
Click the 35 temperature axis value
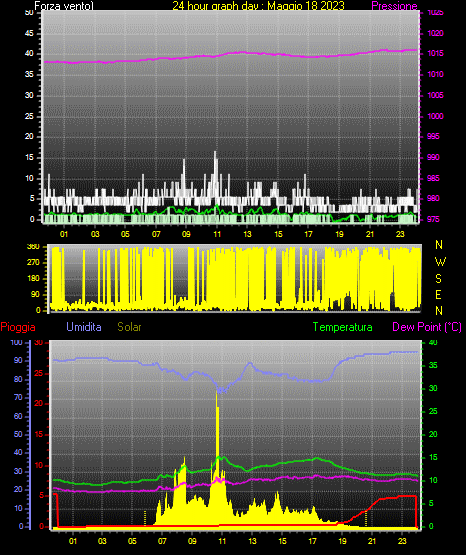point(433,365)
